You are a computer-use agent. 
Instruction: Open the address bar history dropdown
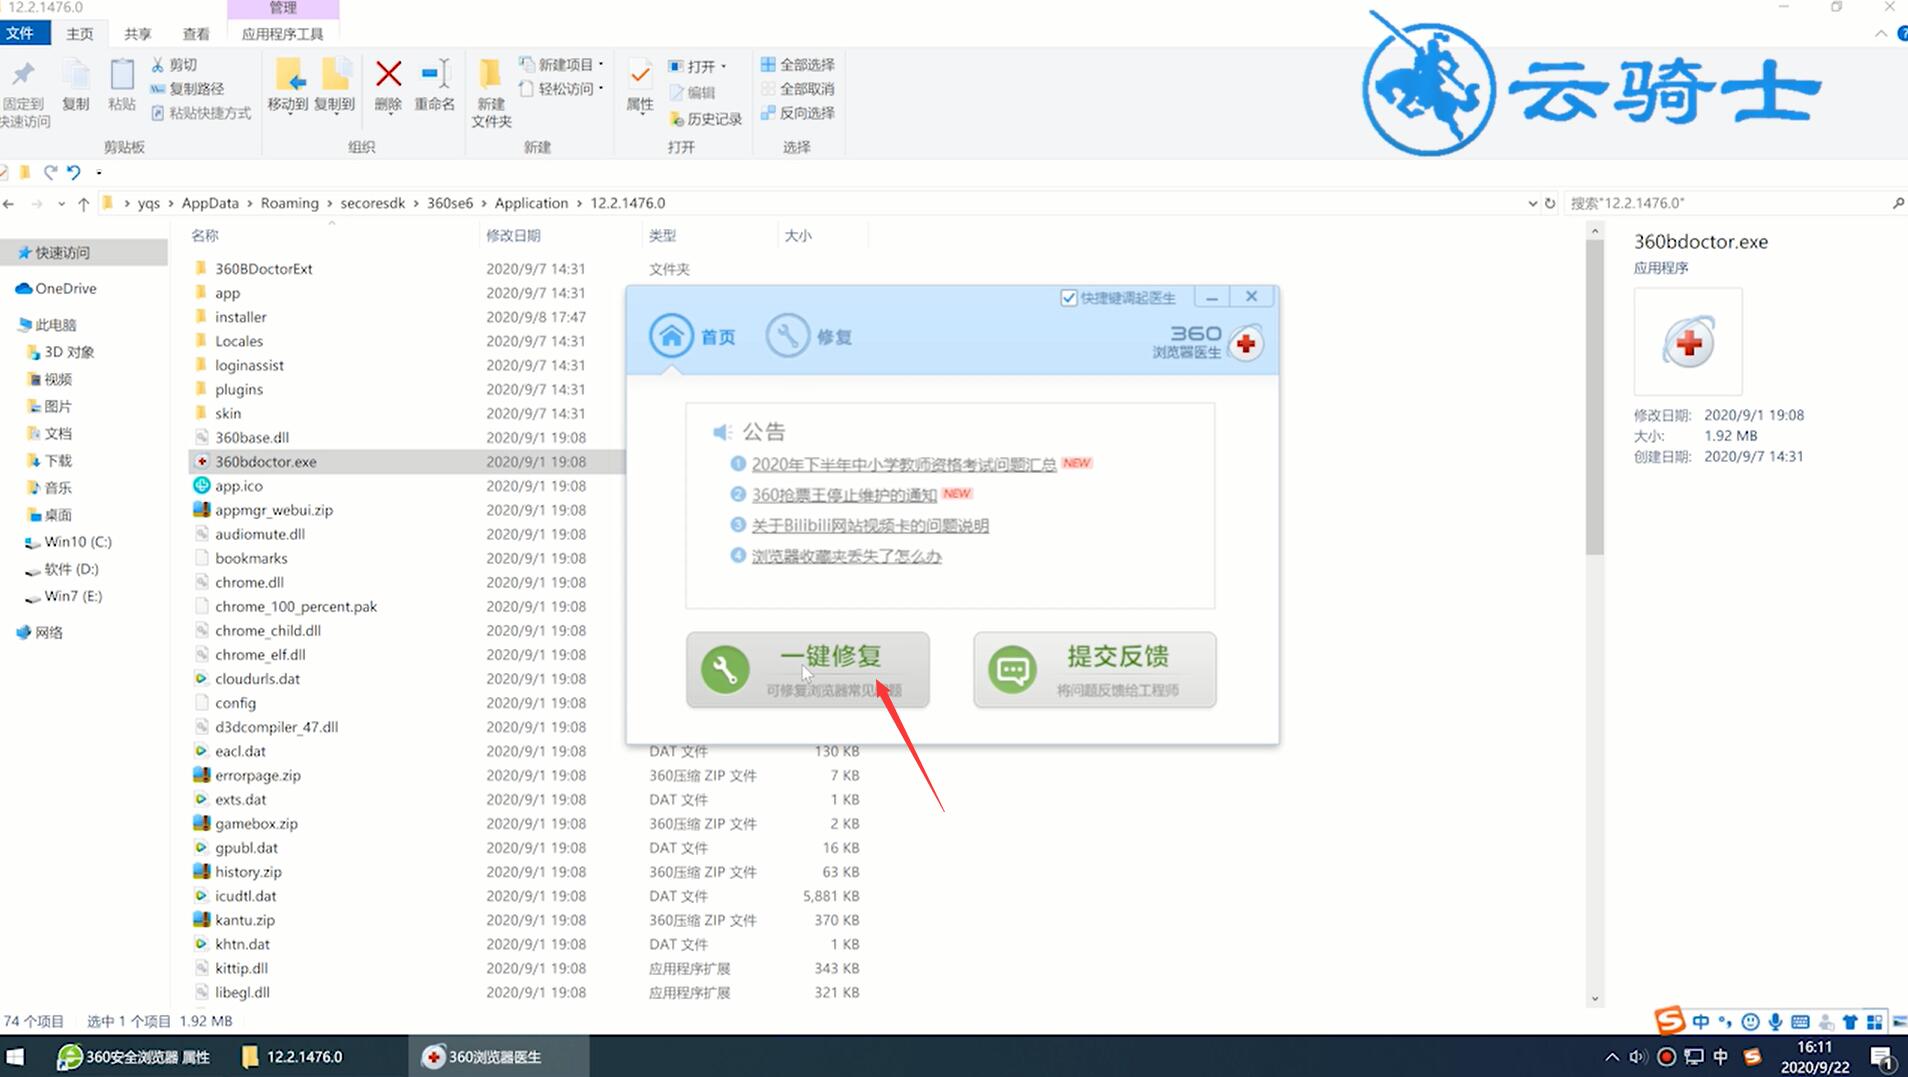tap(1532, 203)
